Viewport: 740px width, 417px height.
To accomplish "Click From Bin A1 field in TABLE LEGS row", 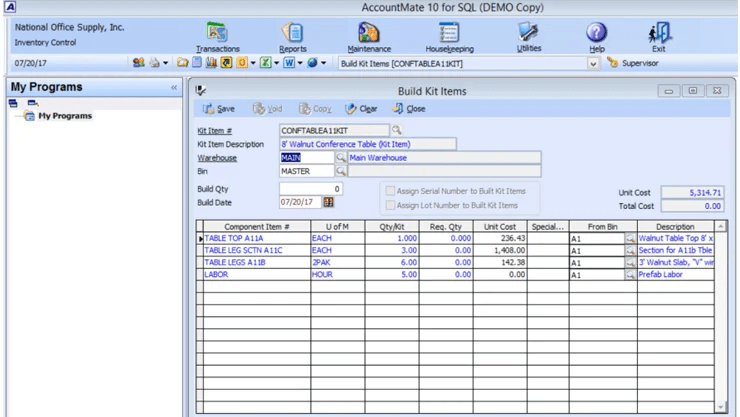I will coord(597,263).
